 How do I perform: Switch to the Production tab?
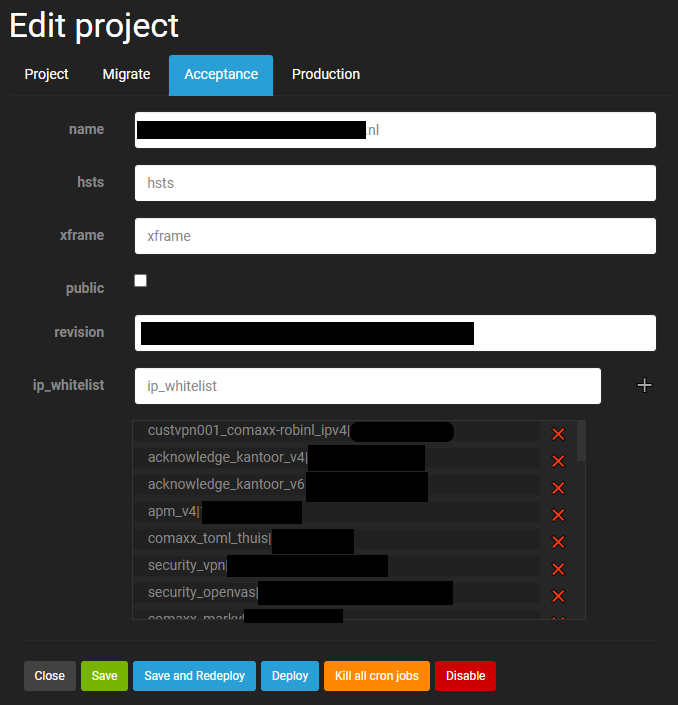(x=326, y=75)
